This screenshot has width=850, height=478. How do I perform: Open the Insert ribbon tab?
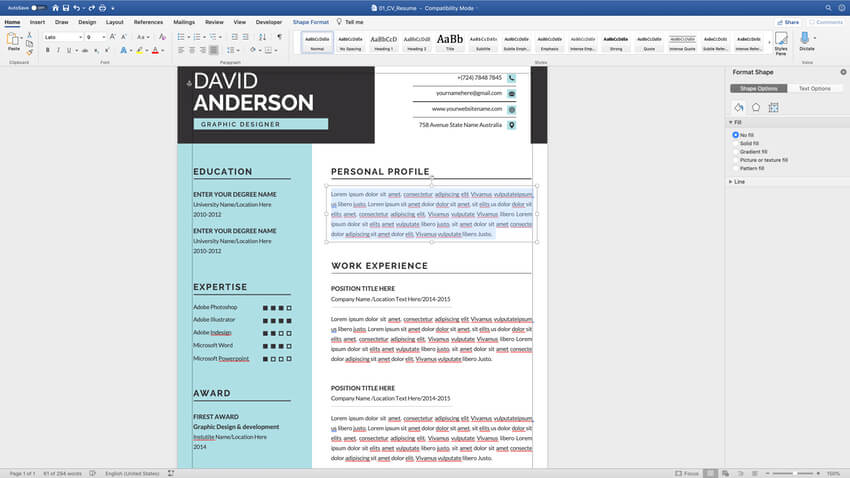37,22
